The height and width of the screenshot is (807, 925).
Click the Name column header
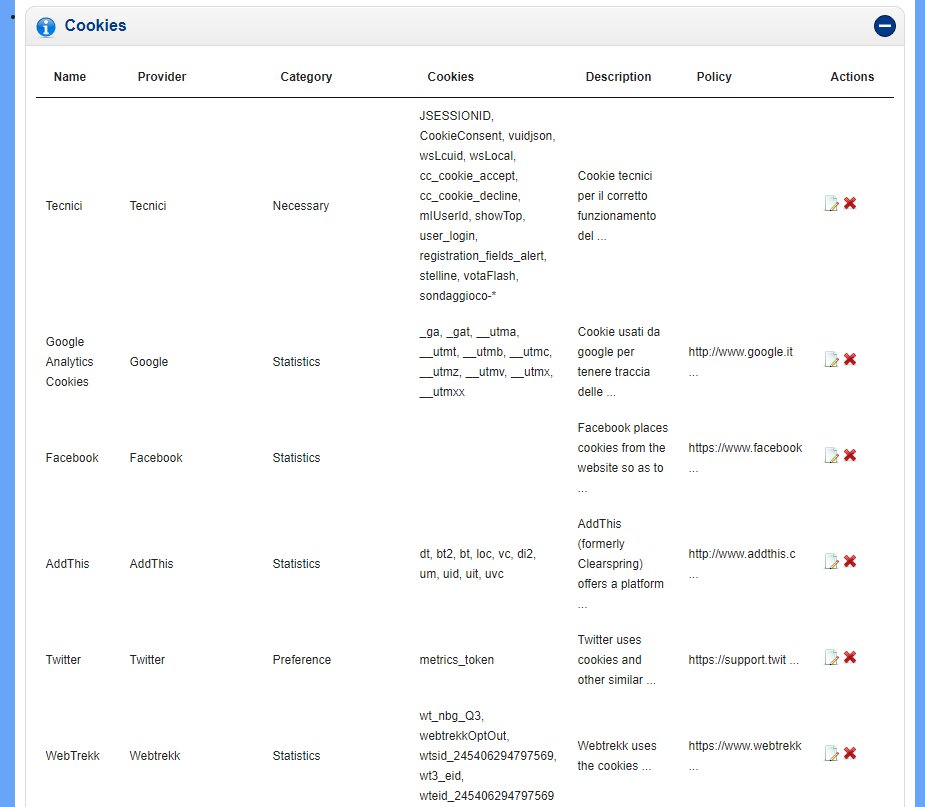point(70,77)
